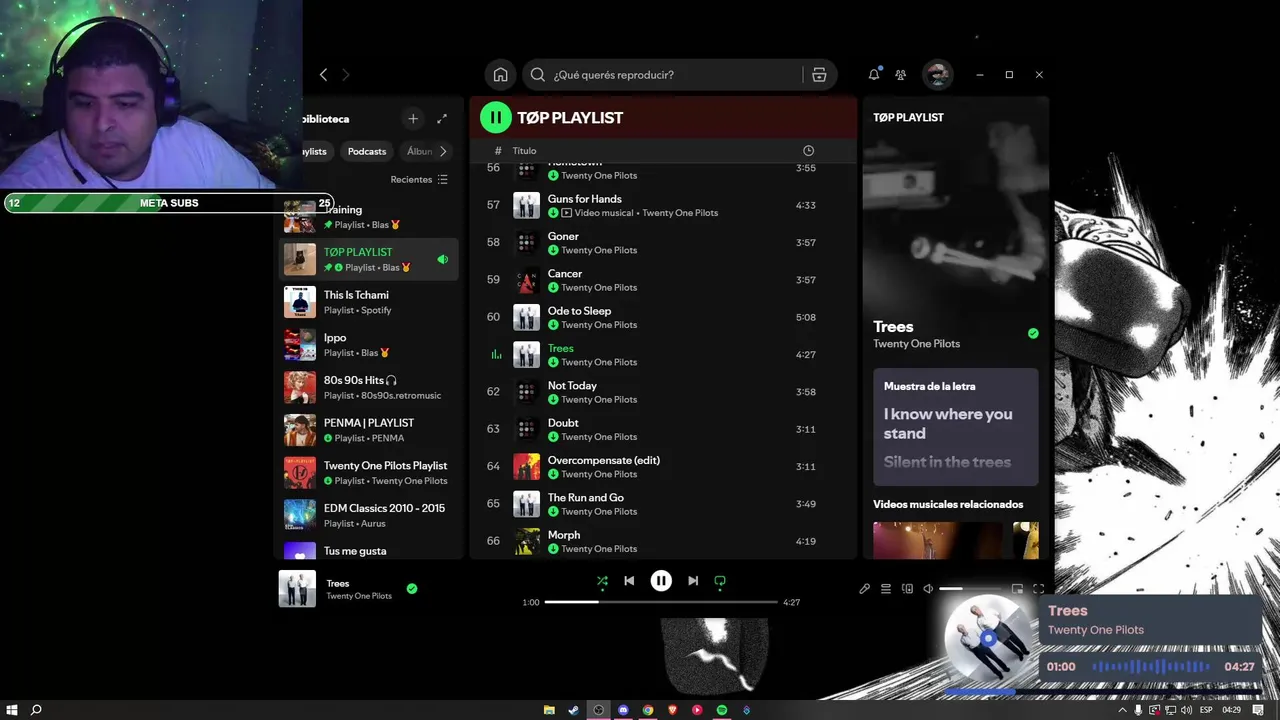
Task: Play track The Run and Go
Action: pos(662,504)
